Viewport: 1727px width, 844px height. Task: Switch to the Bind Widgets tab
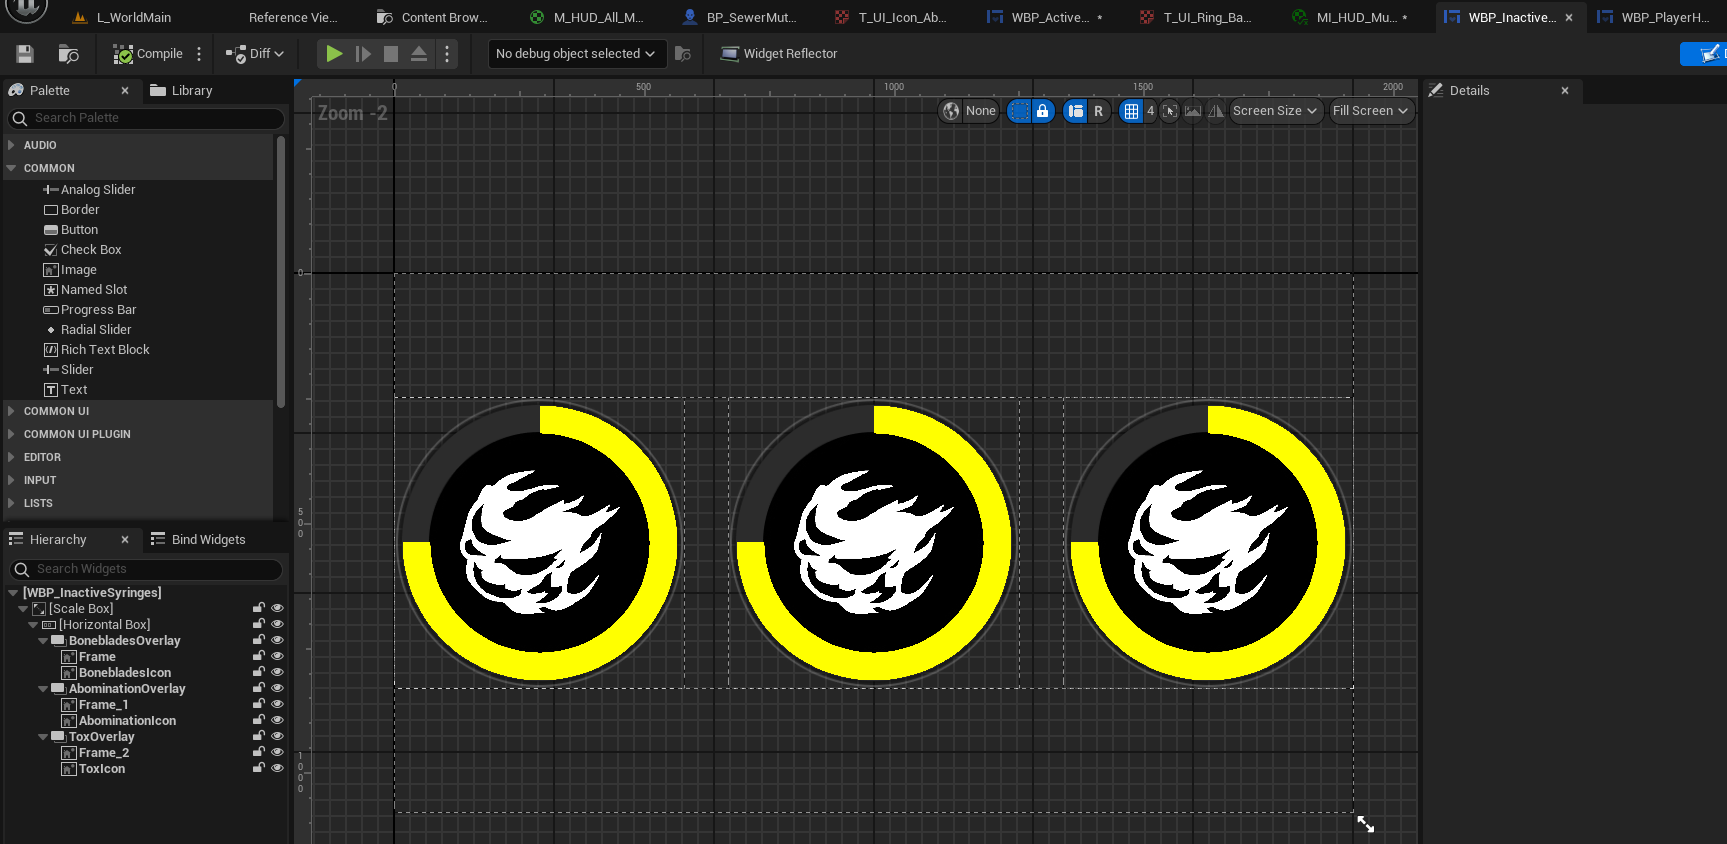198,539
